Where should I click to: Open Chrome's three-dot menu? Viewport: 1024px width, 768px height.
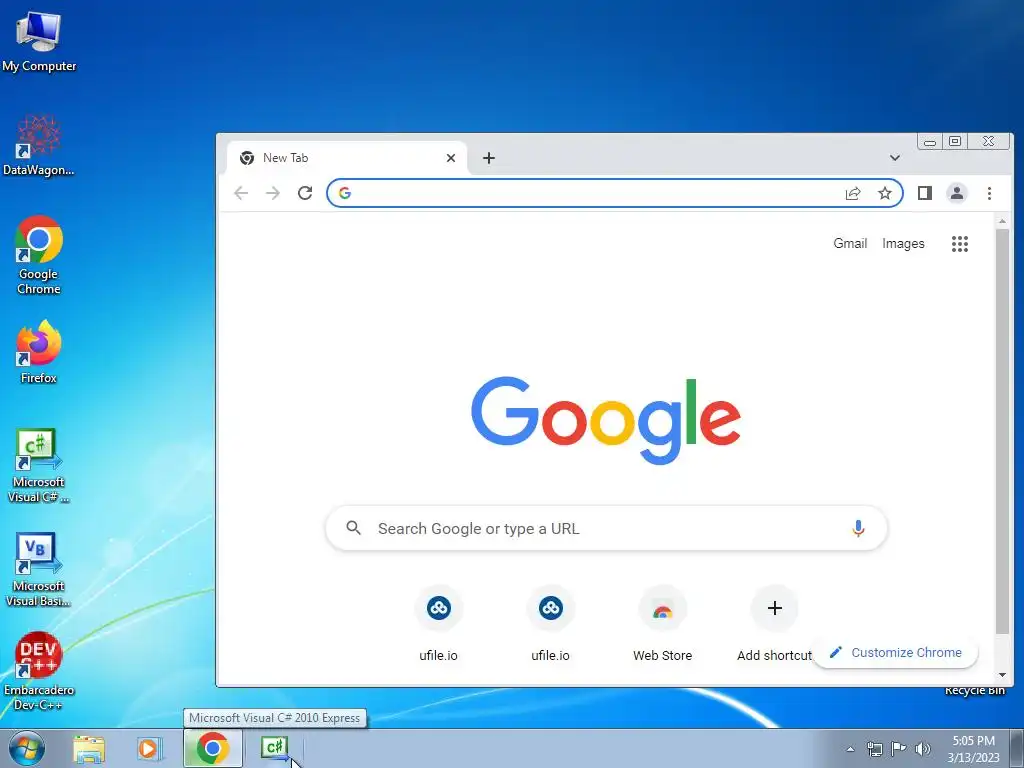pyautogui.click(x=989, y=193)
